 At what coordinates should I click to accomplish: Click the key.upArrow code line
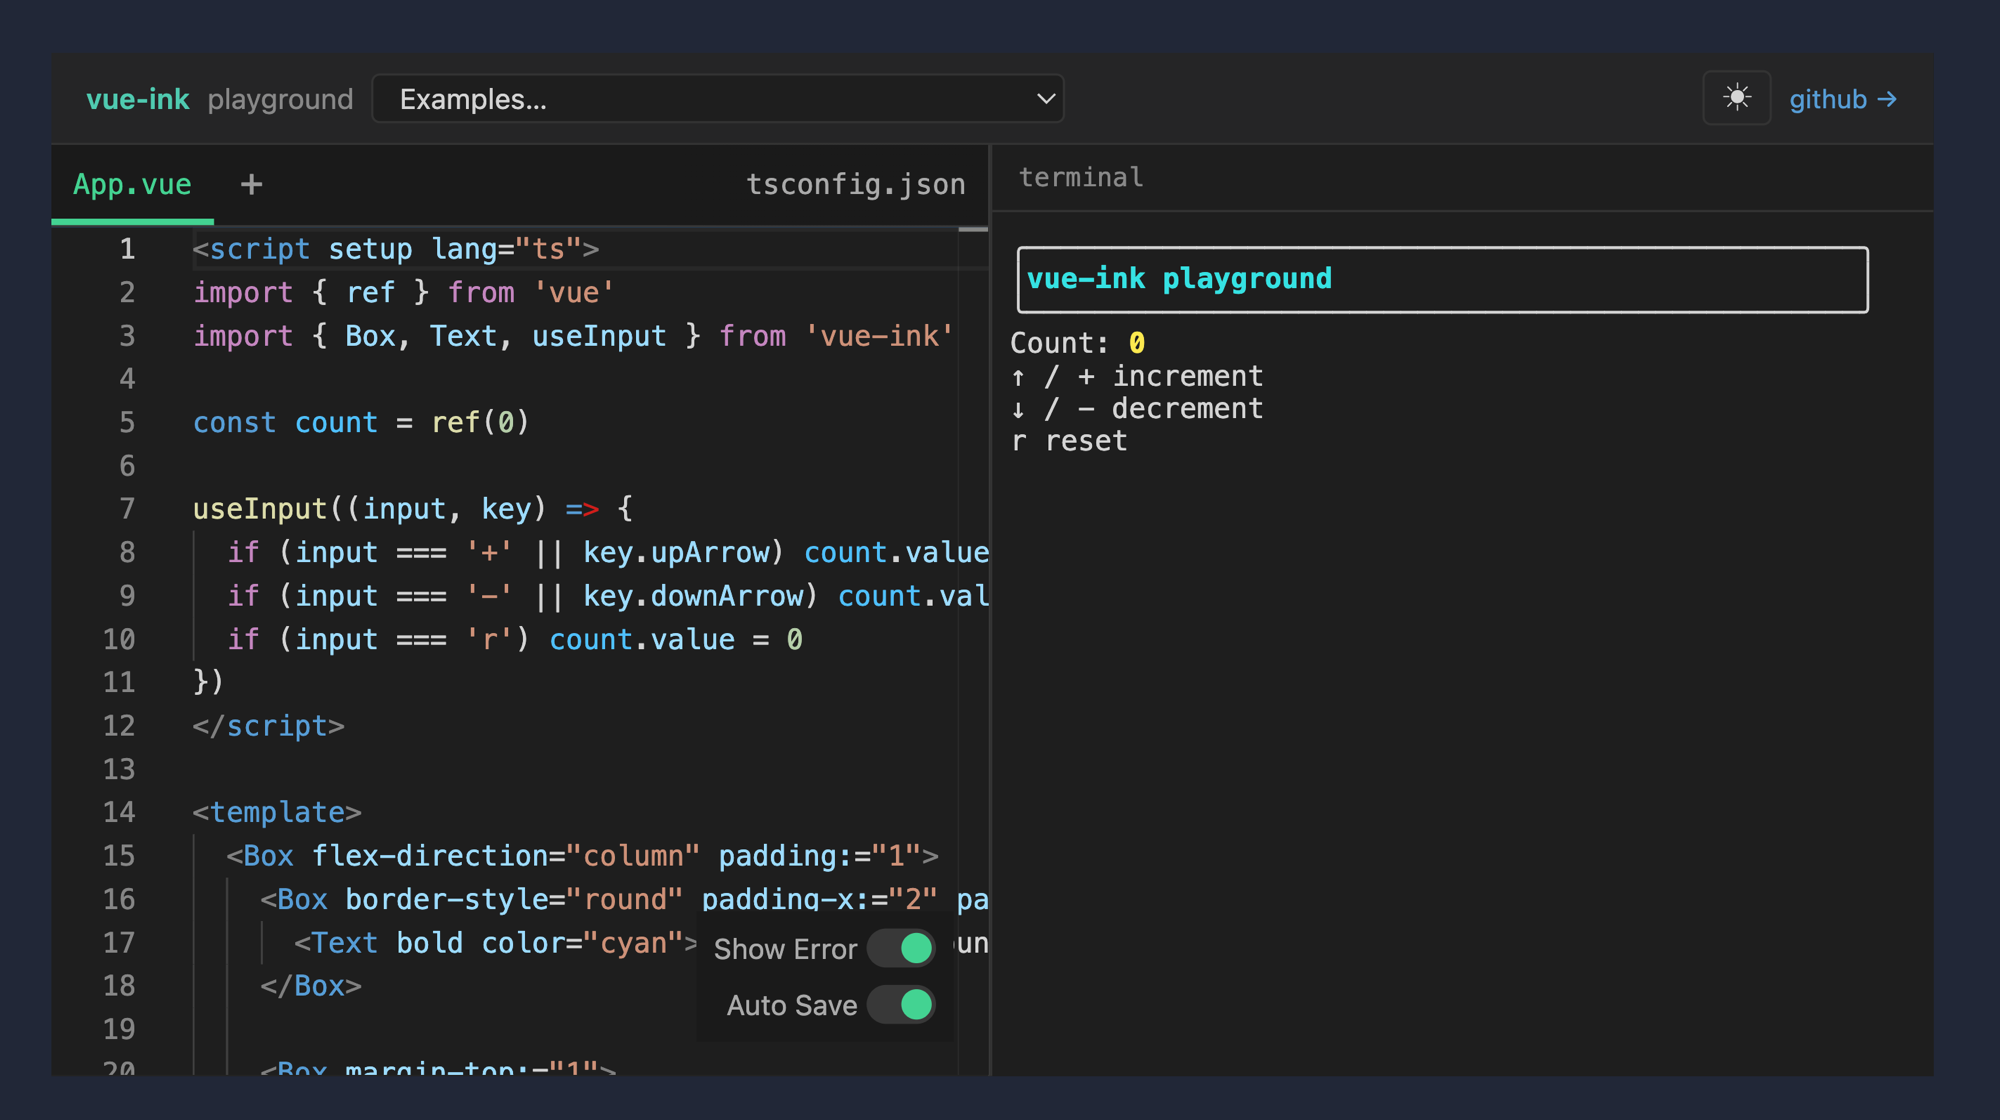608,552
